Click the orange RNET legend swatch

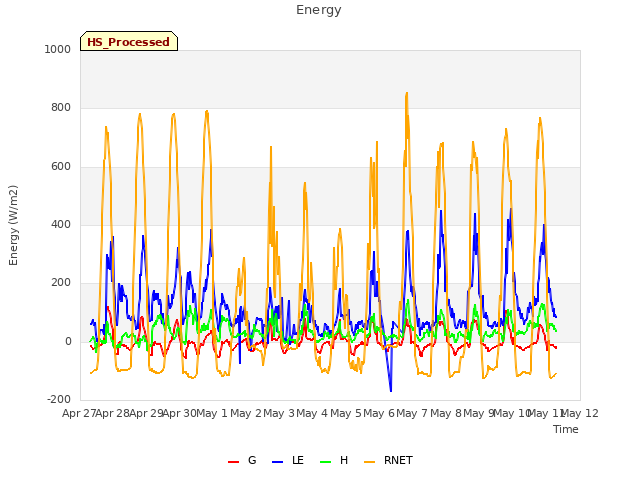coord(369,462)
